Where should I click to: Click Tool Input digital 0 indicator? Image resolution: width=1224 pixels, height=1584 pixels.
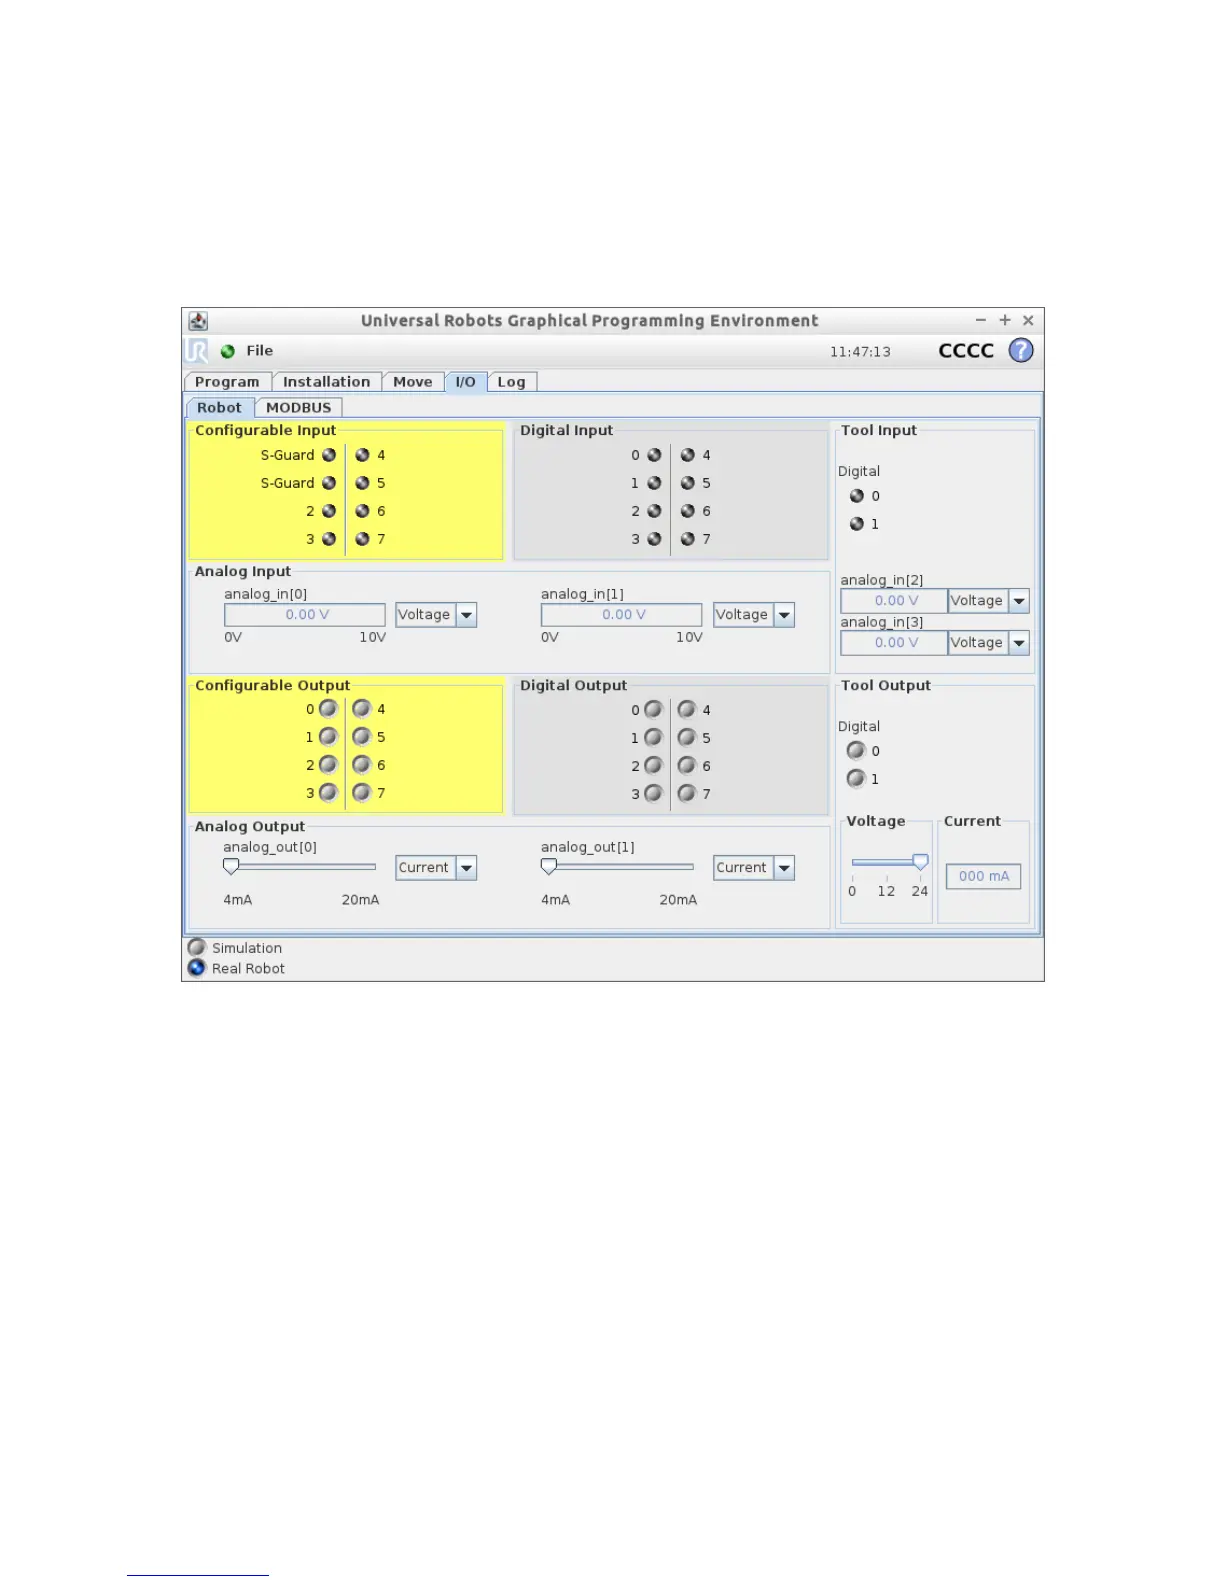tap(857, 496)
